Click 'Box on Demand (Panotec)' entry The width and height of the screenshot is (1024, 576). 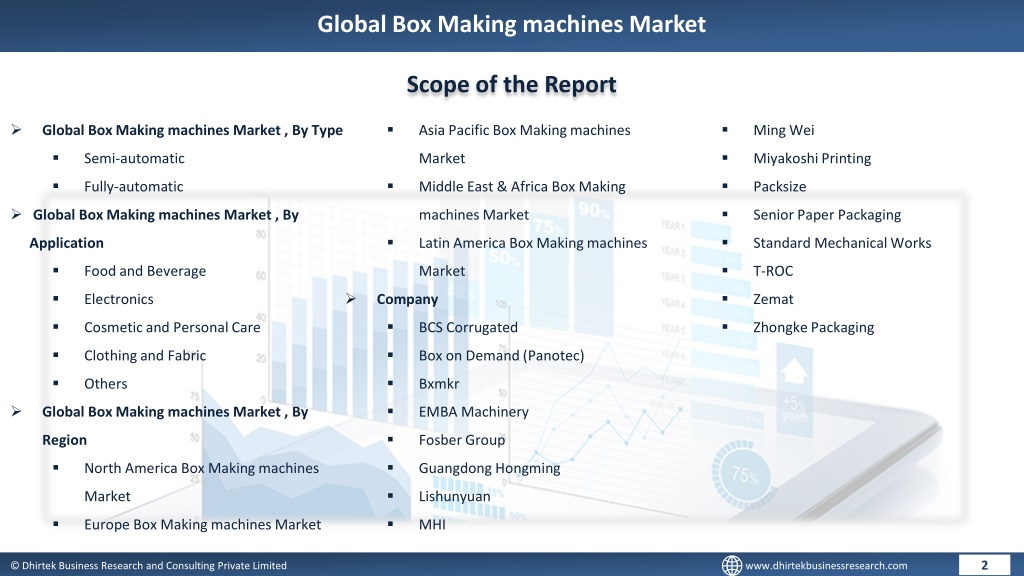click(502, 355)
